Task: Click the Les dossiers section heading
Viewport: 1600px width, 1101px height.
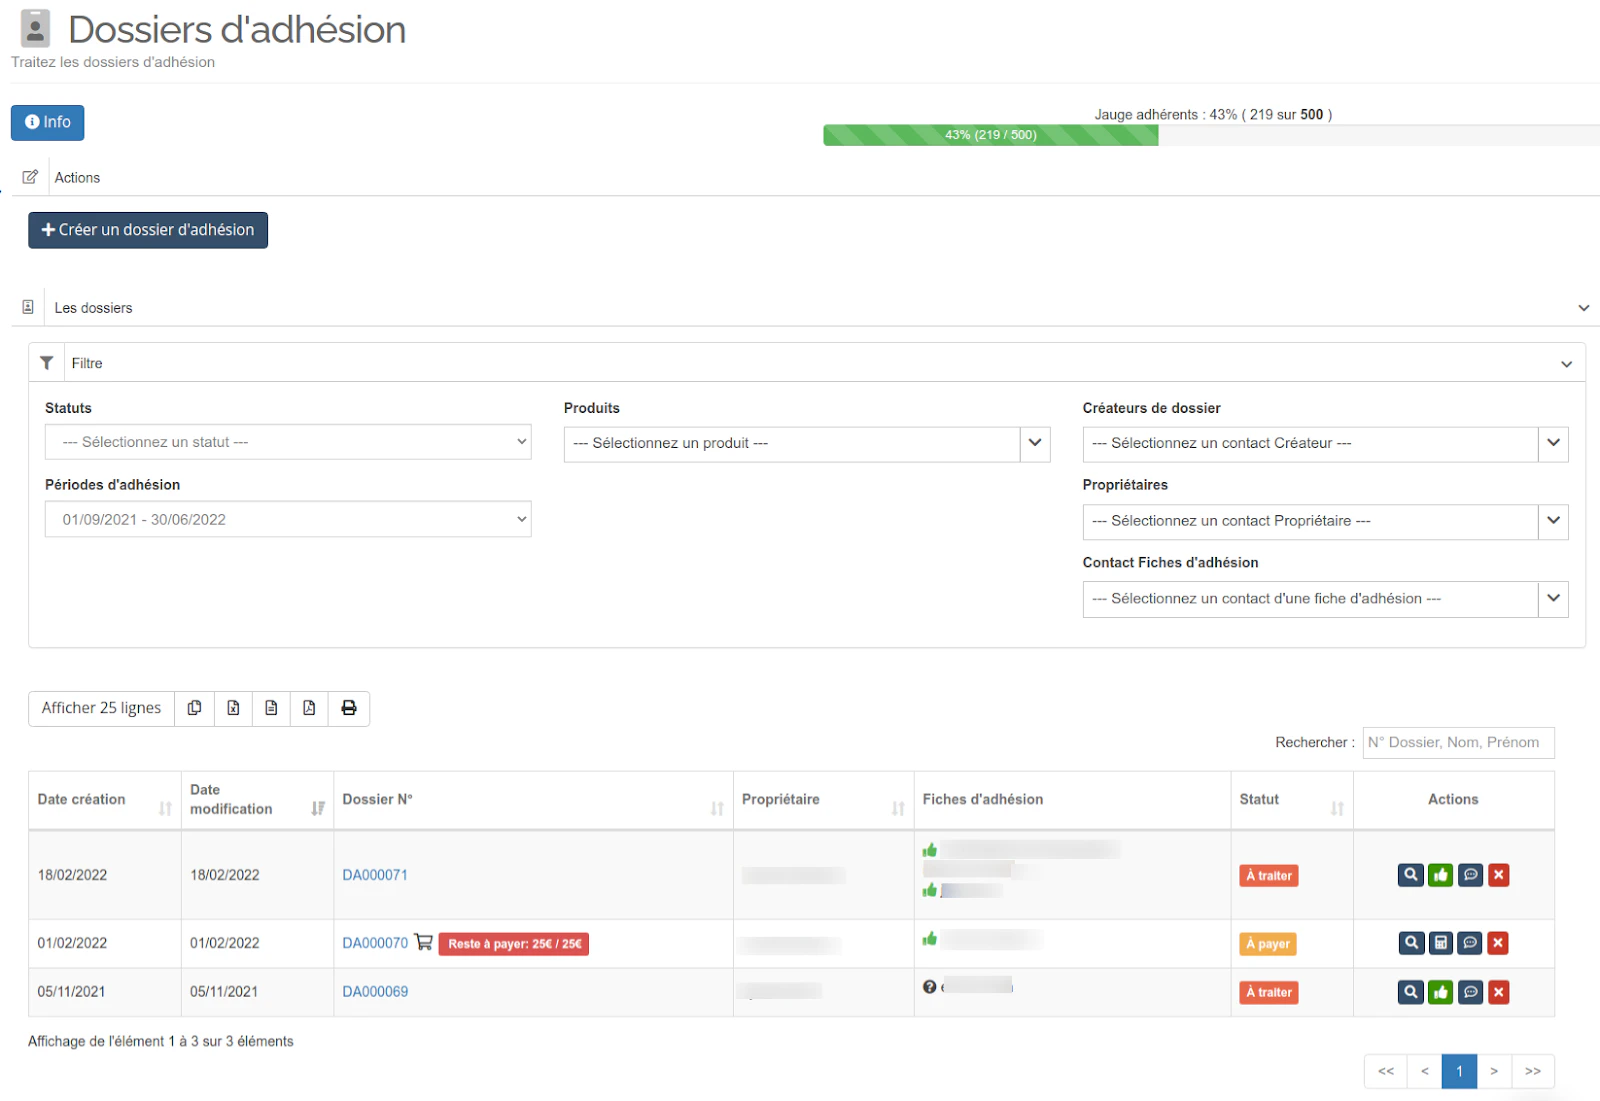Action: (x=93, y=308)
